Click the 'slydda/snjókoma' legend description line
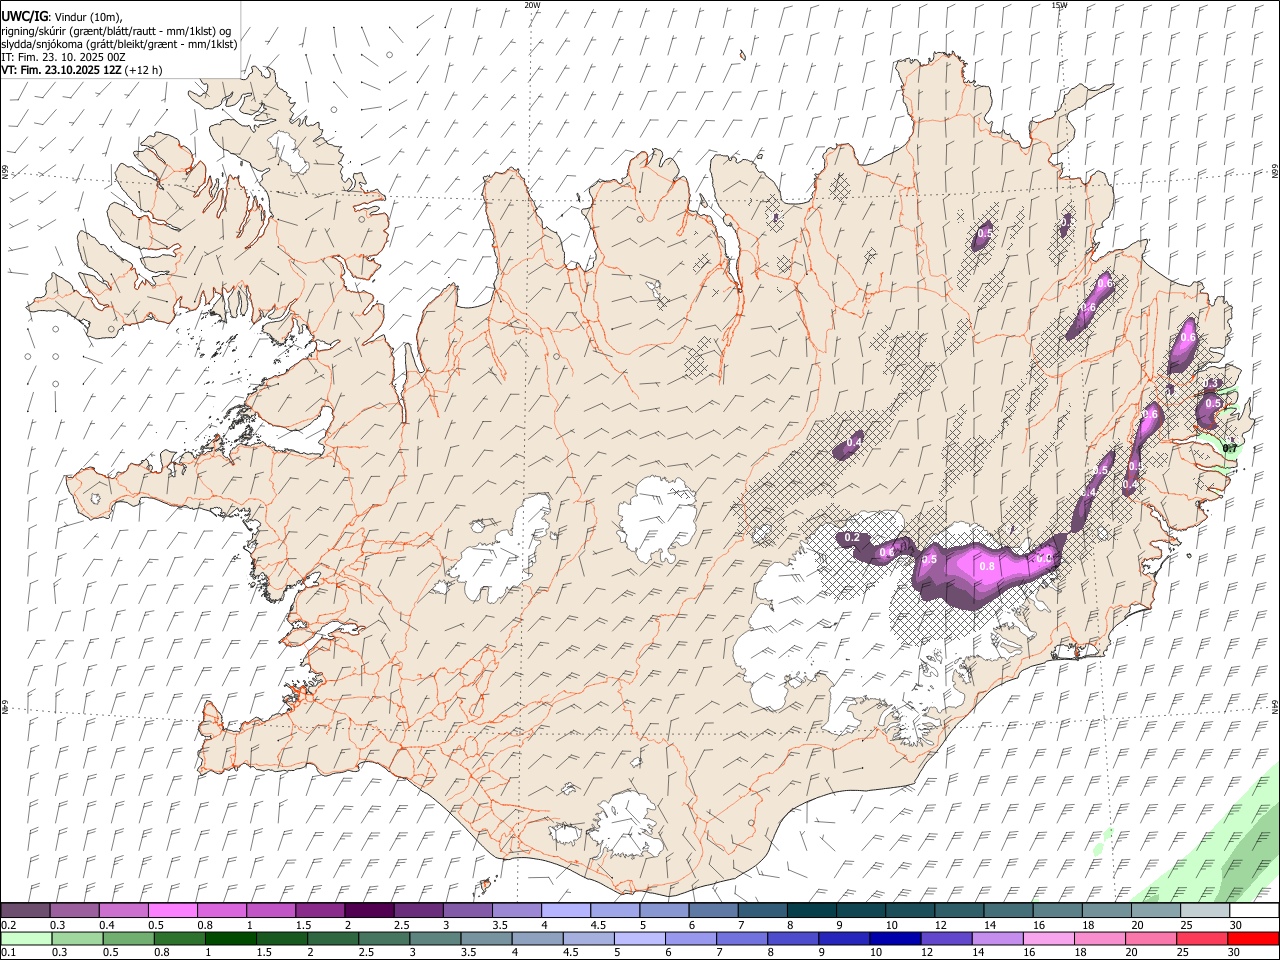This screenshot has width=1280, height=960. [x=119, y=44]
